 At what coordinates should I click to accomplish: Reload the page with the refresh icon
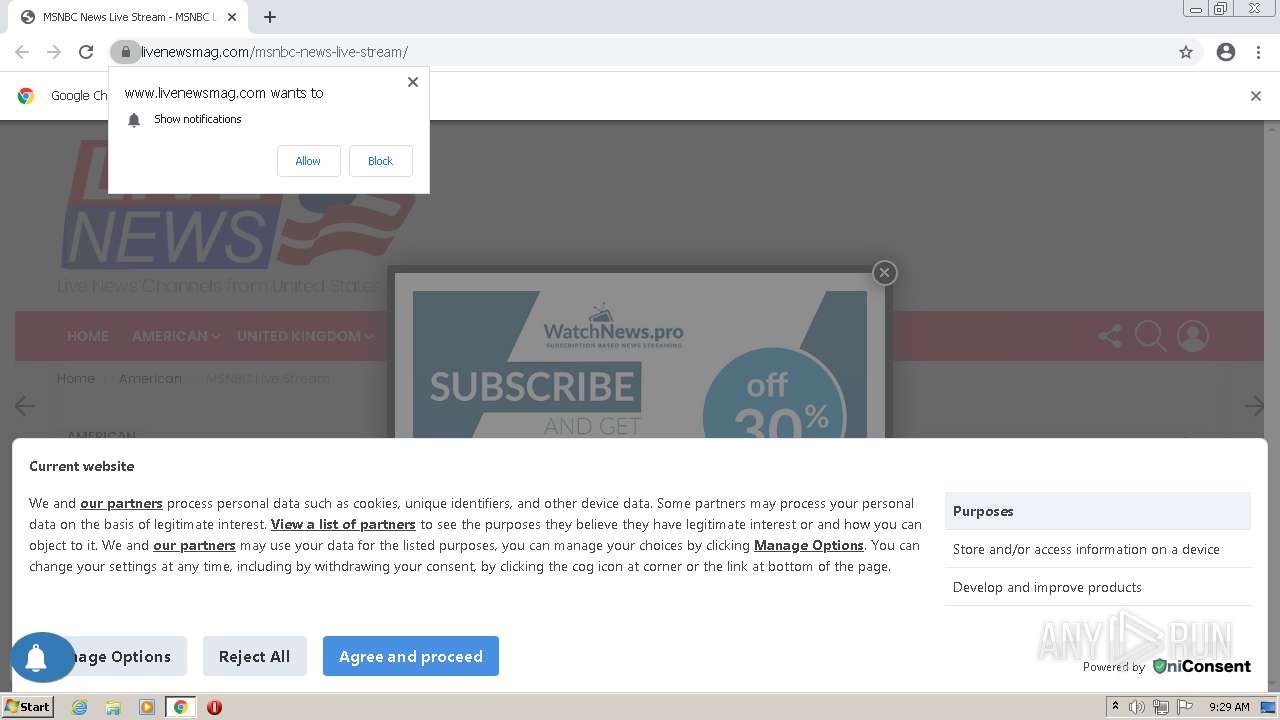pyautogui.click(x=86, y=52)
